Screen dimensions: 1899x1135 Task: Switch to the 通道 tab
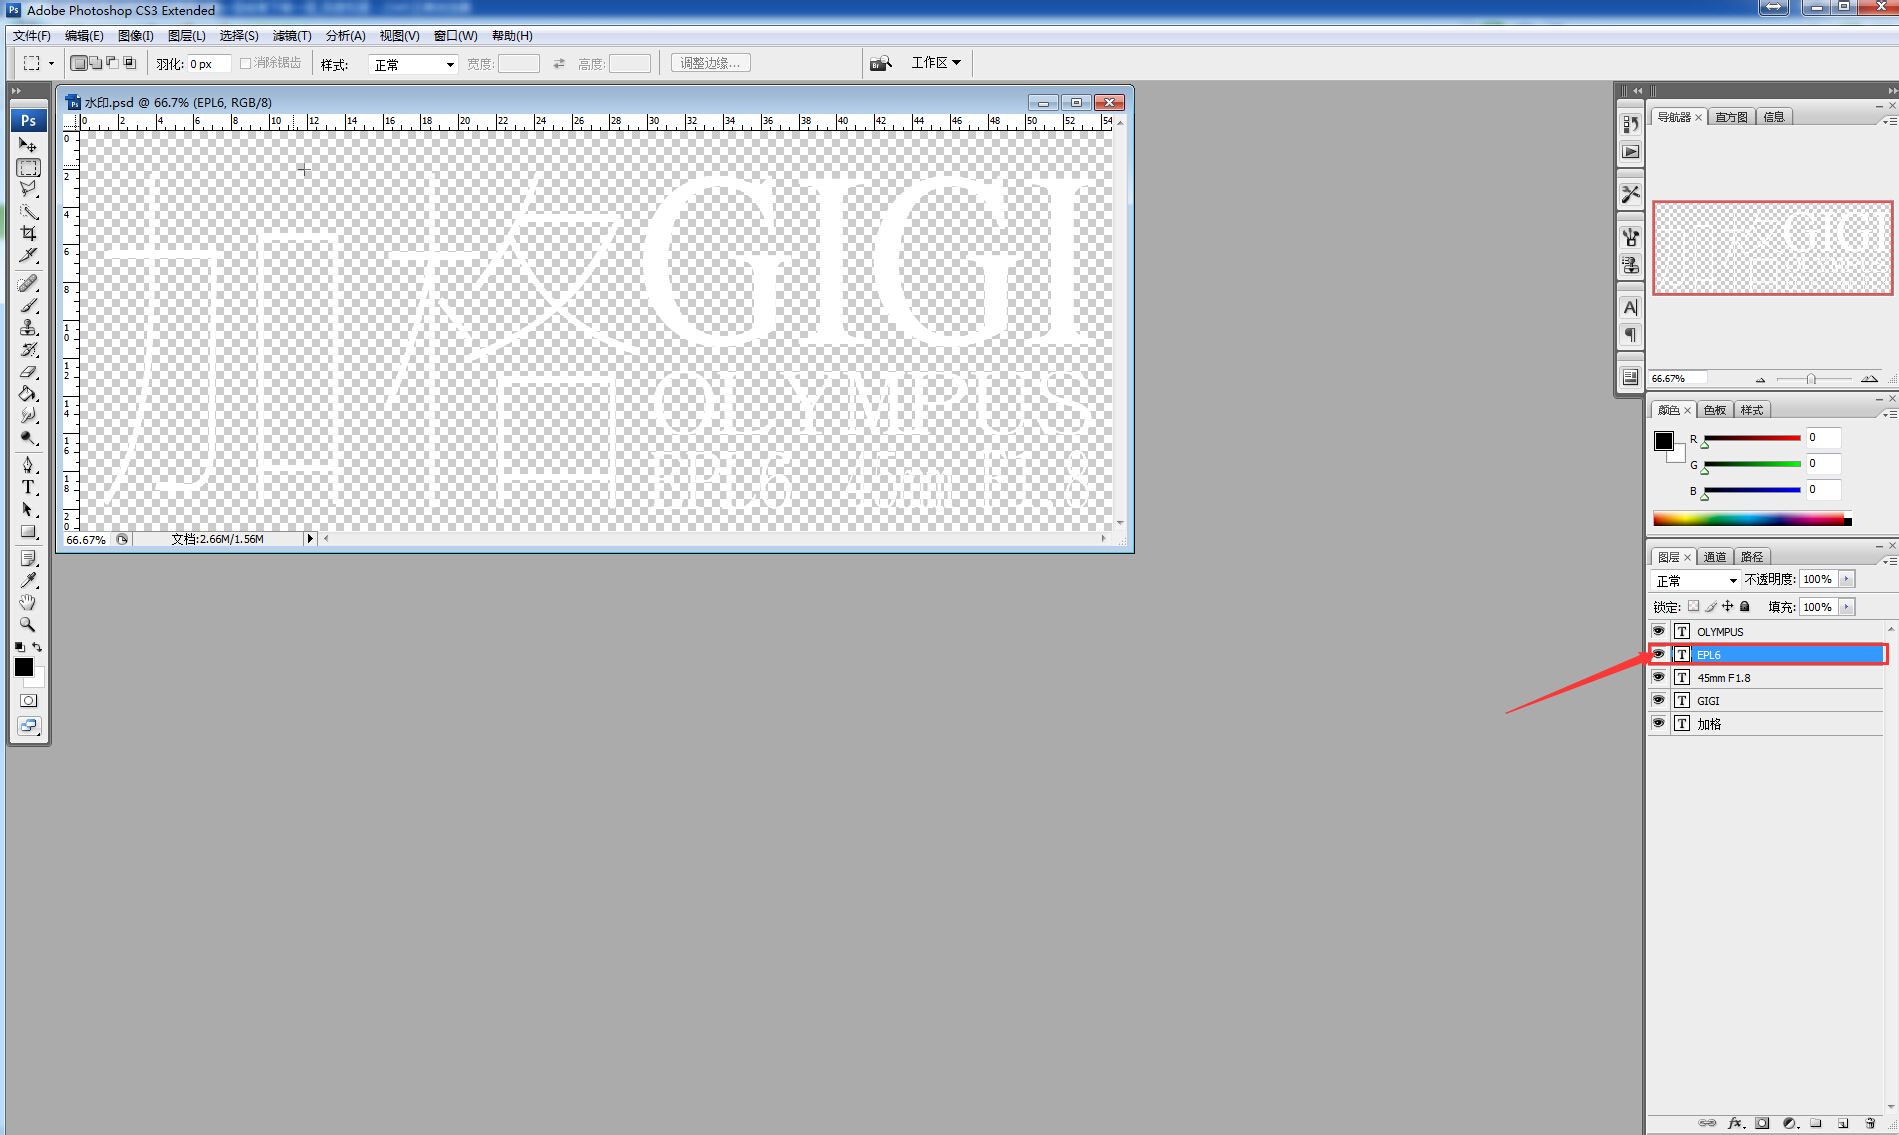pyautogui.click(x=1715, y=557)
